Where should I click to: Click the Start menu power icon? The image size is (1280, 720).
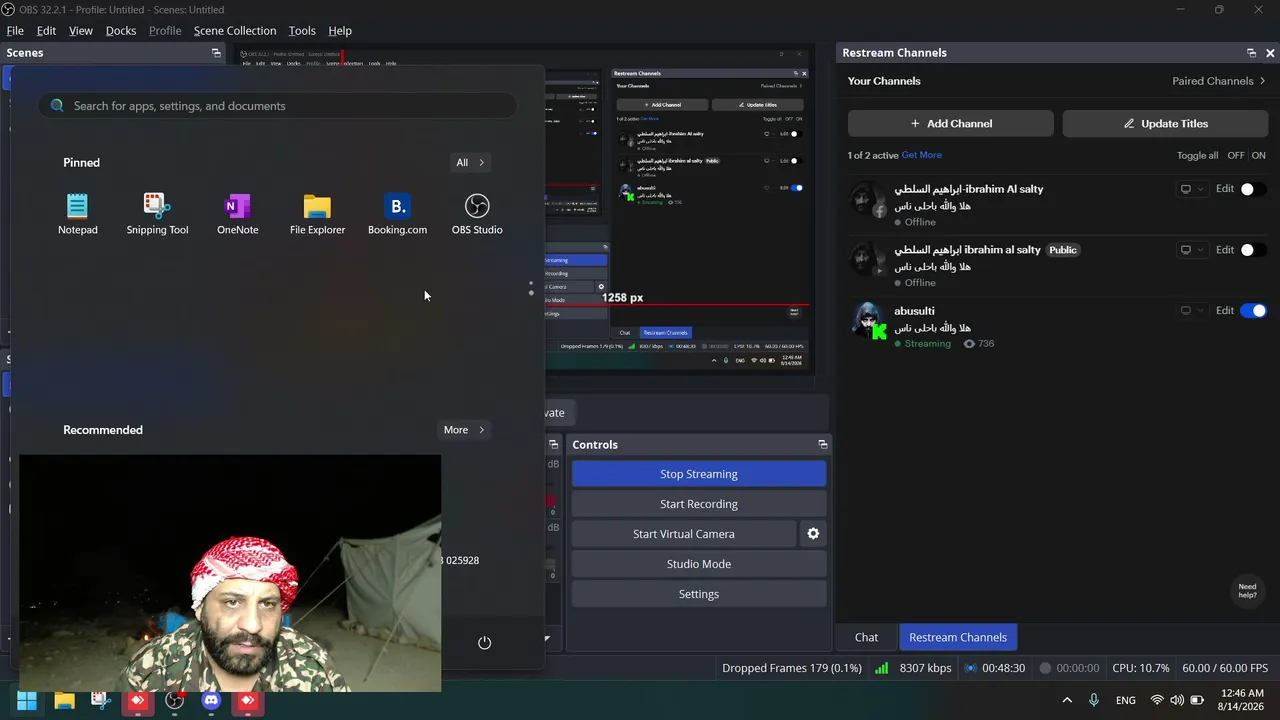coord(484,642)
